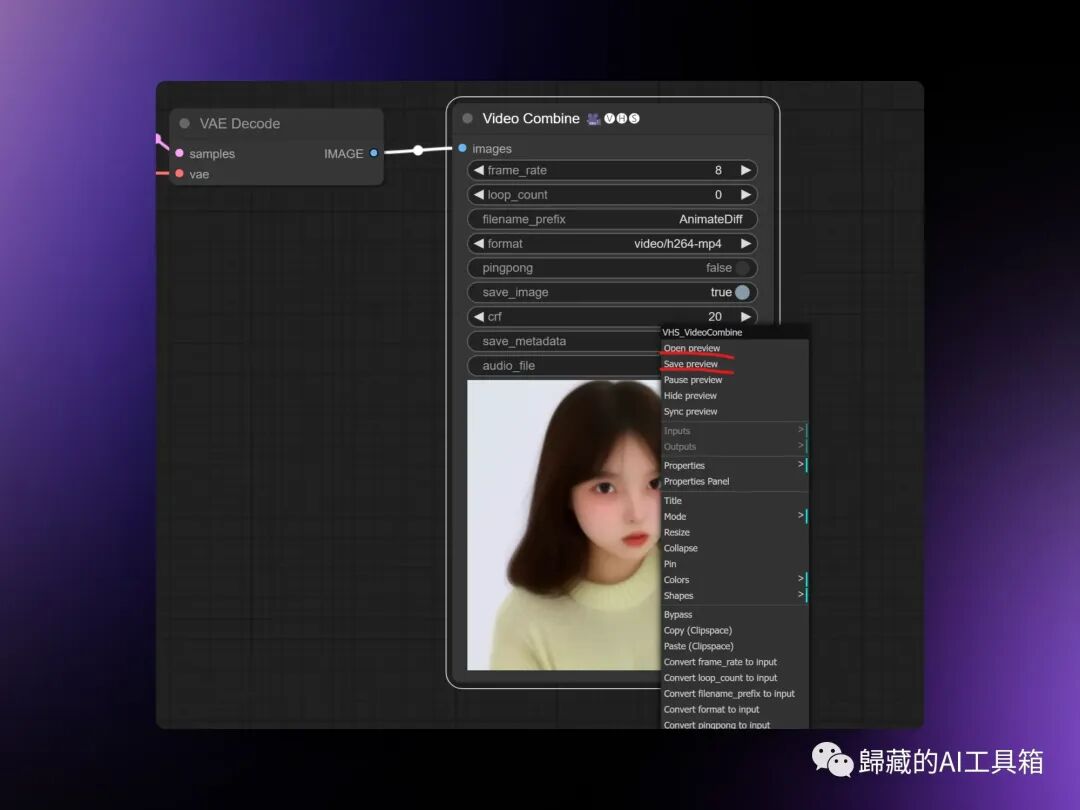Click the VAE Decode node collapse dot
1080x810 pixels.
click(x=185, y=123)
